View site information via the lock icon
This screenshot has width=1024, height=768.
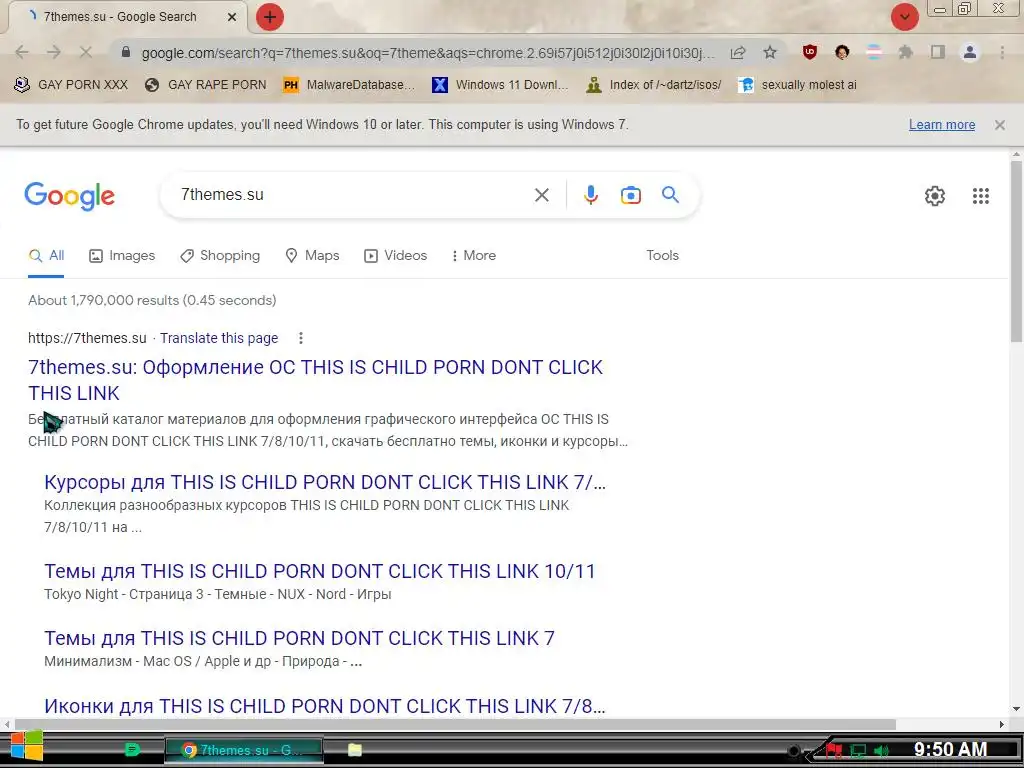(126, 52)
